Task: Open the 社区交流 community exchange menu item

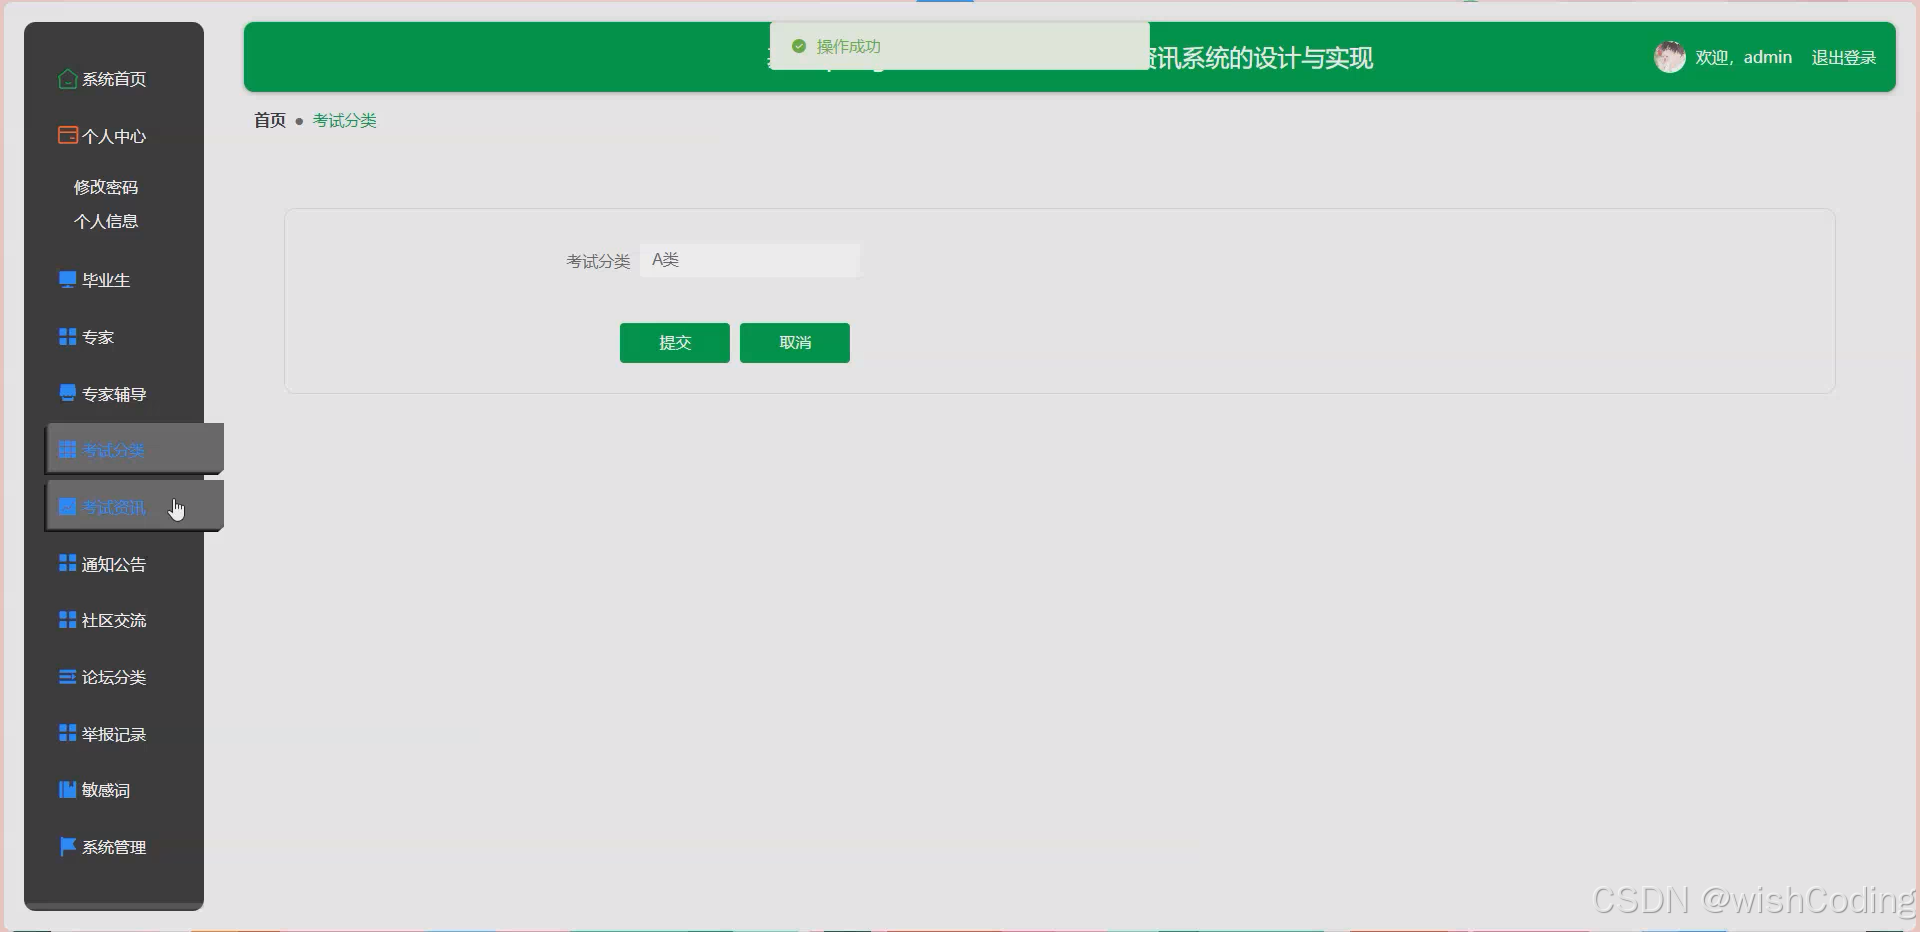Action: tap(113, 620)
